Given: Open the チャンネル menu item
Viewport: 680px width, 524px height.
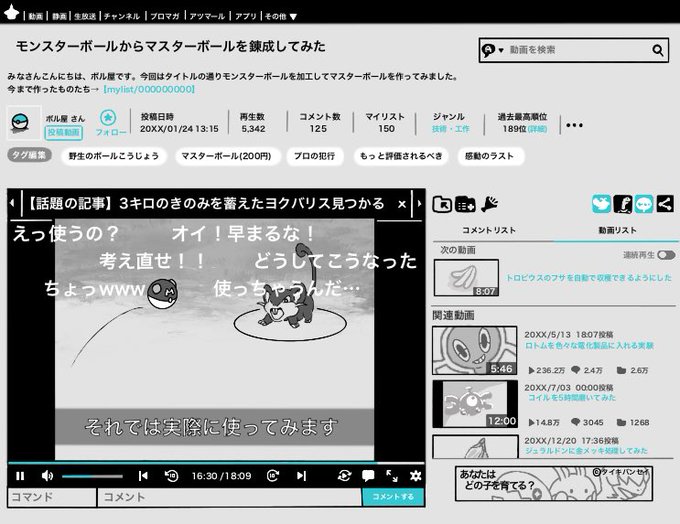Looking at the screenshot, I should pyautogui.click(x=122, y=16).
